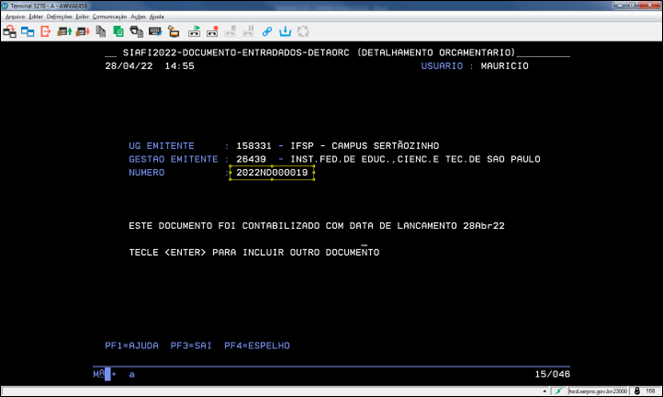This screenshot has height=397, width=663.
Task: Click the PF3=SAI label
Action: [x=191, y=345]
